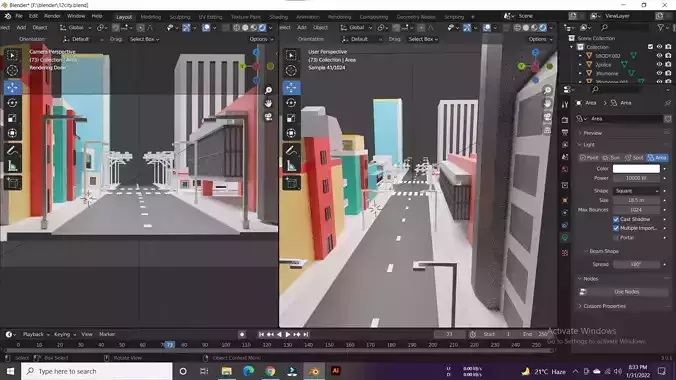Open Google Chrome from the taskbar
The image size is (676, 380).
point(270,371)
